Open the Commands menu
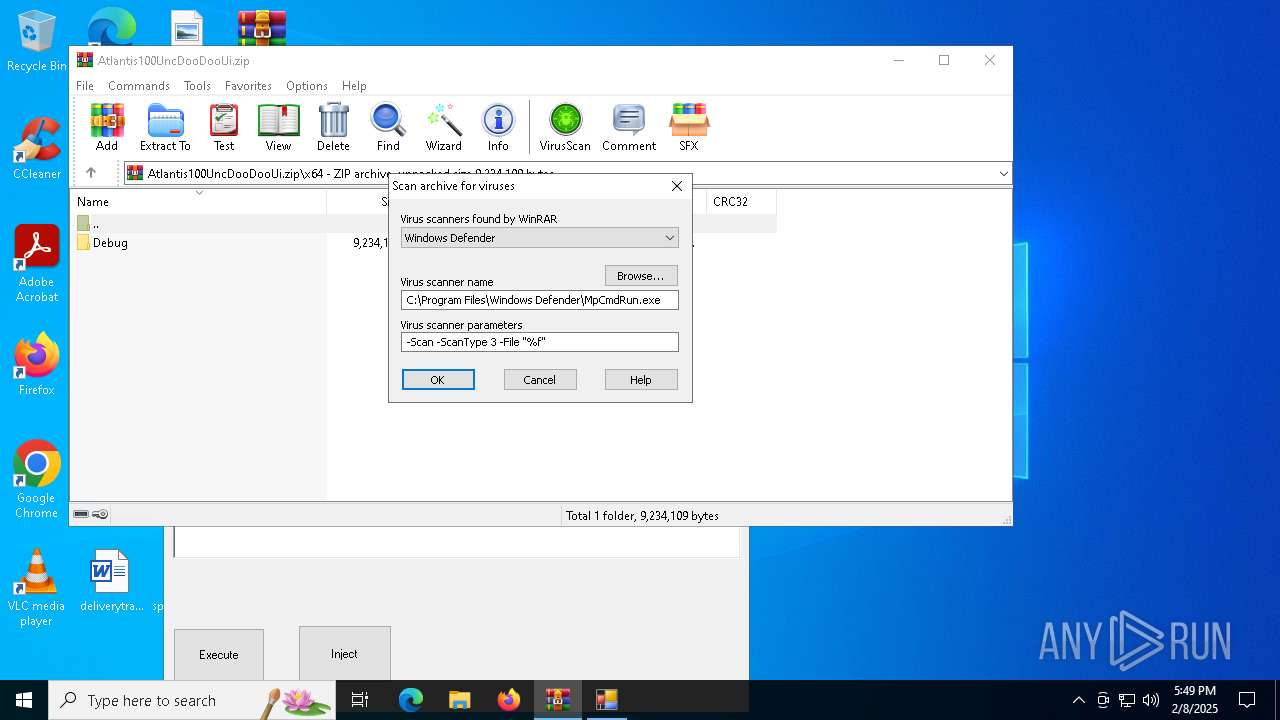This screenshot has height=720, width=1280. tap(139, 86)
